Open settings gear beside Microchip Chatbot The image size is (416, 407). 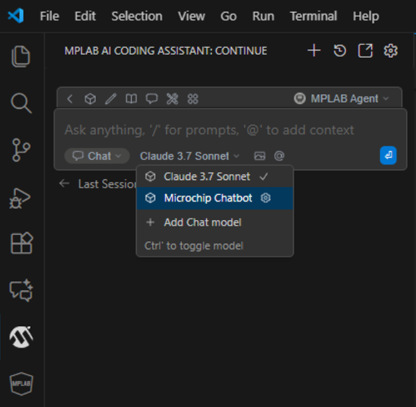pyautogui.click(x=266, y=198)
